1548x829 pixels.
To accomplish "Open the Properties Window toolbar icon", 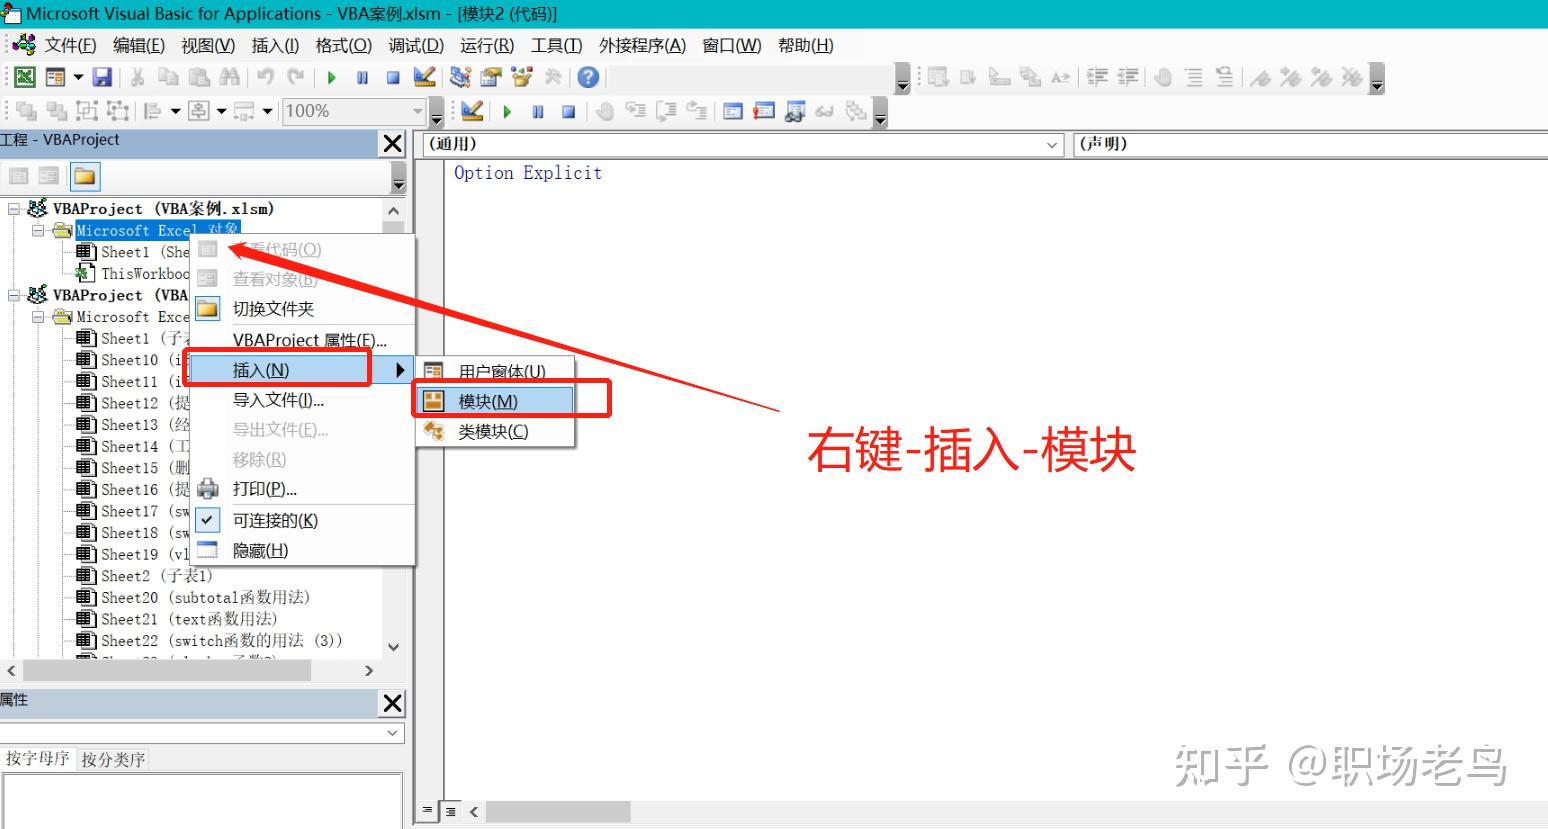I will pyautogui.click(x=491, y=77).
